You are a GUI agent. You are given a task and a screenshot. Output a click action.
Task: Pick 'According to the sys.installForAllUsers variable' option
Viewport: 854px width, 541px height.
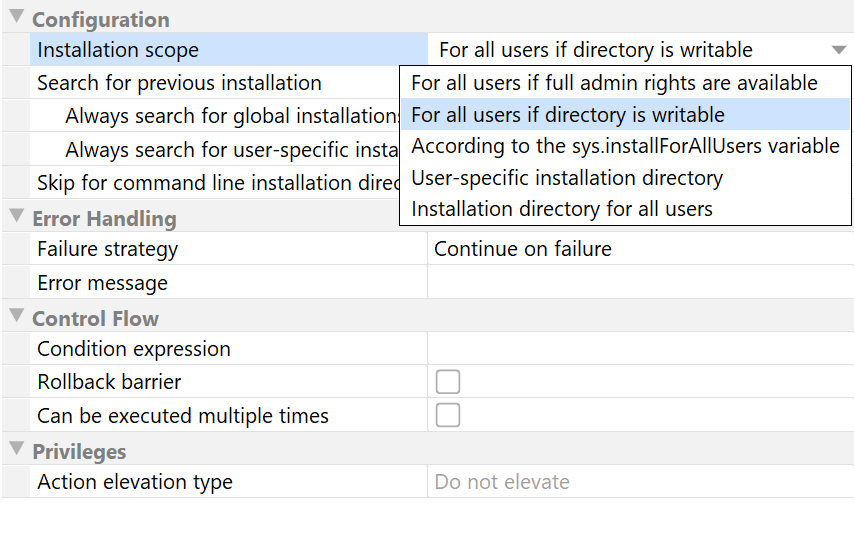coord(625,146)
